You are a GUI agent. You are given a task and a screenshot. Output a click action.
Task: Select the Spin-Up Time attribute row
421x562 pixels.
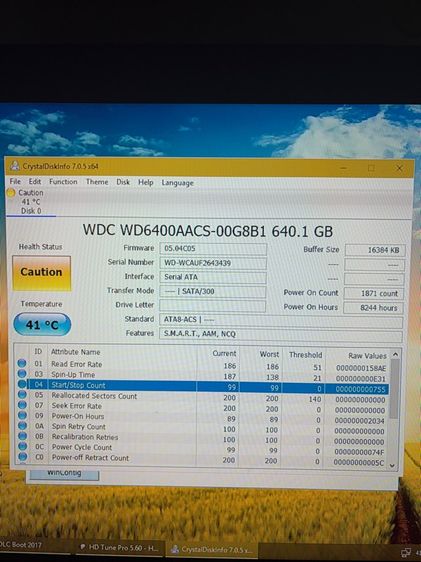tap(203, 376)
